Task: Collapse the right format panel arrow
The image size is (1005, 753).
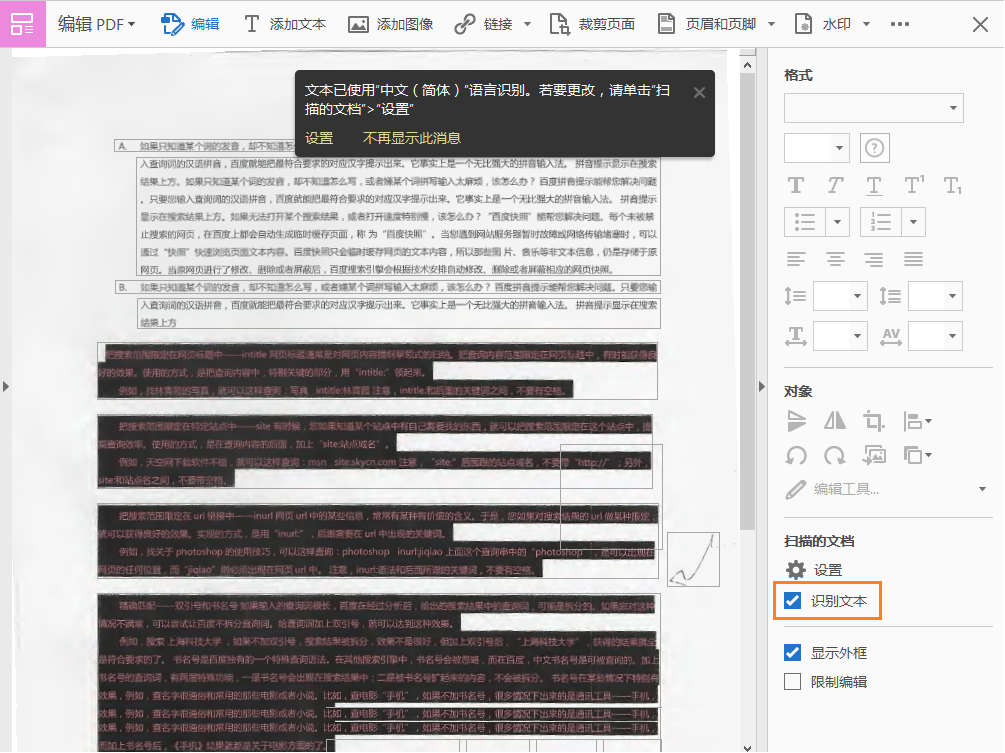Action: click(761, 386)
